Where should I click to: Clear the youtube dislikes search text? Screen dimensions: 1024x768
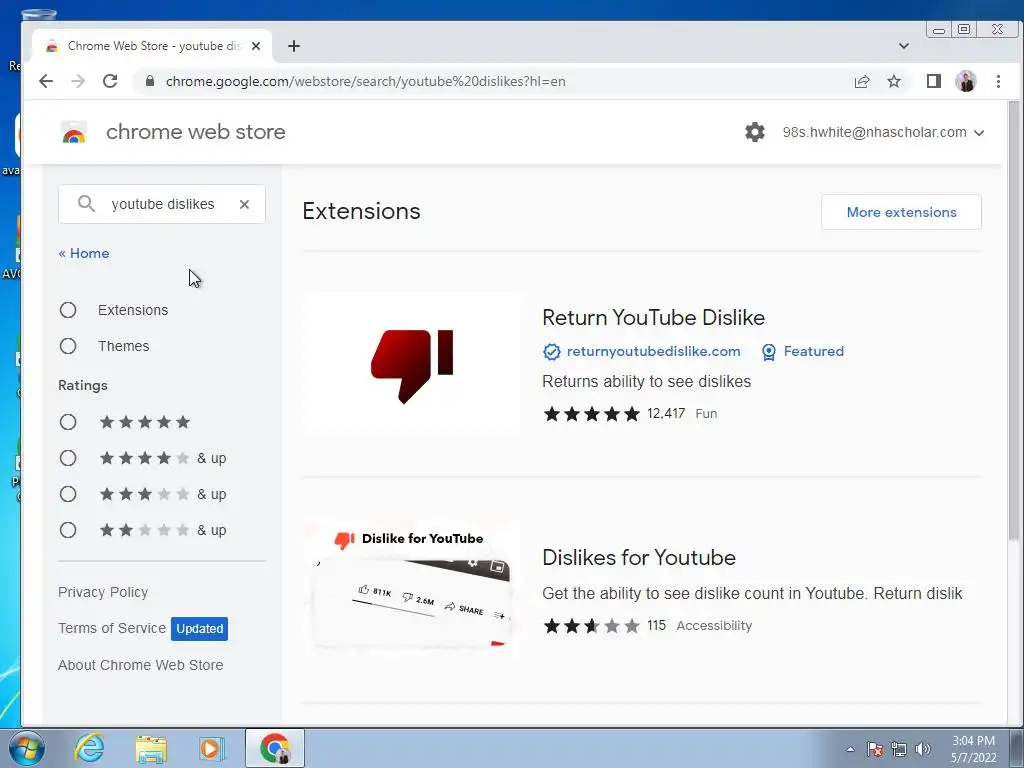coord(244,204)
